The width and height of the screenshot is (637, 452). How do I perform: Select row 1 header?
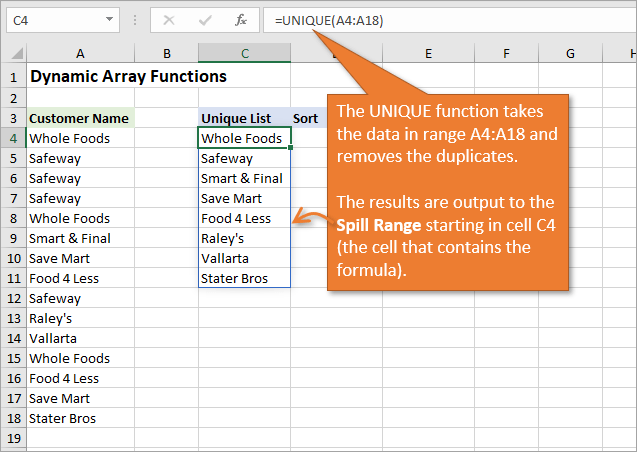[13, 76]
